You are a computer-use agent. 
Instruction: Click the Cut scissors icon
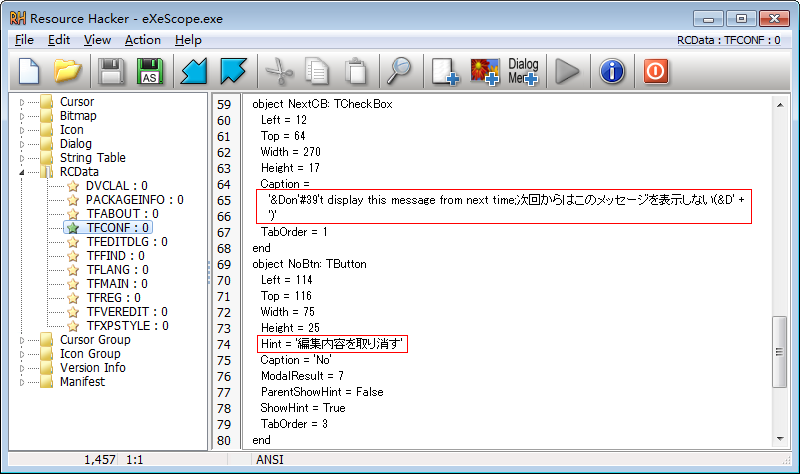point(279,71)
